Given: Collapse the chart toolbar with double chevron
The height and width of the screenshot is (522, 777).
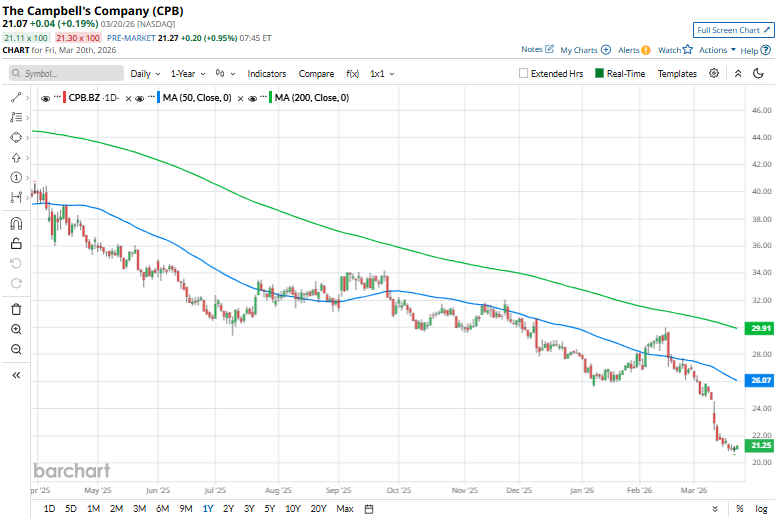Looking at the screenshot, I should pyautogui.click(x=738, y=73).
